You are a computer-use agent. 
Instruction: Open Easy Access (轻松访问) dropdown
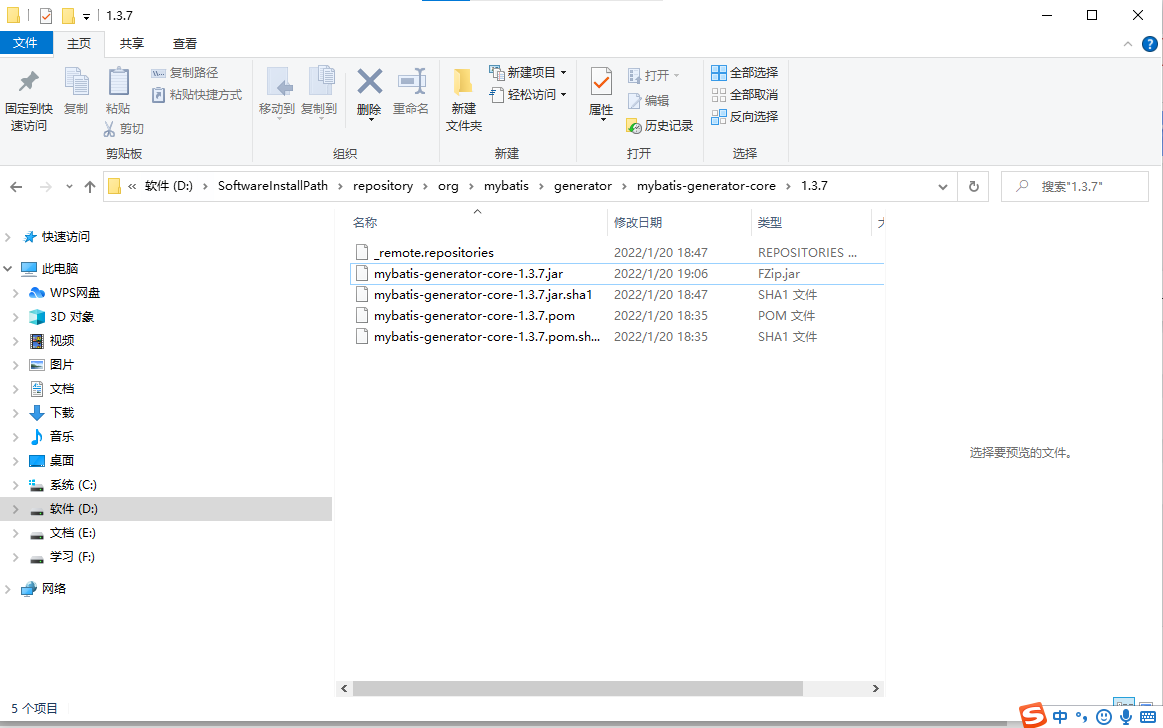pyautogui.click(x=528, y=95)
